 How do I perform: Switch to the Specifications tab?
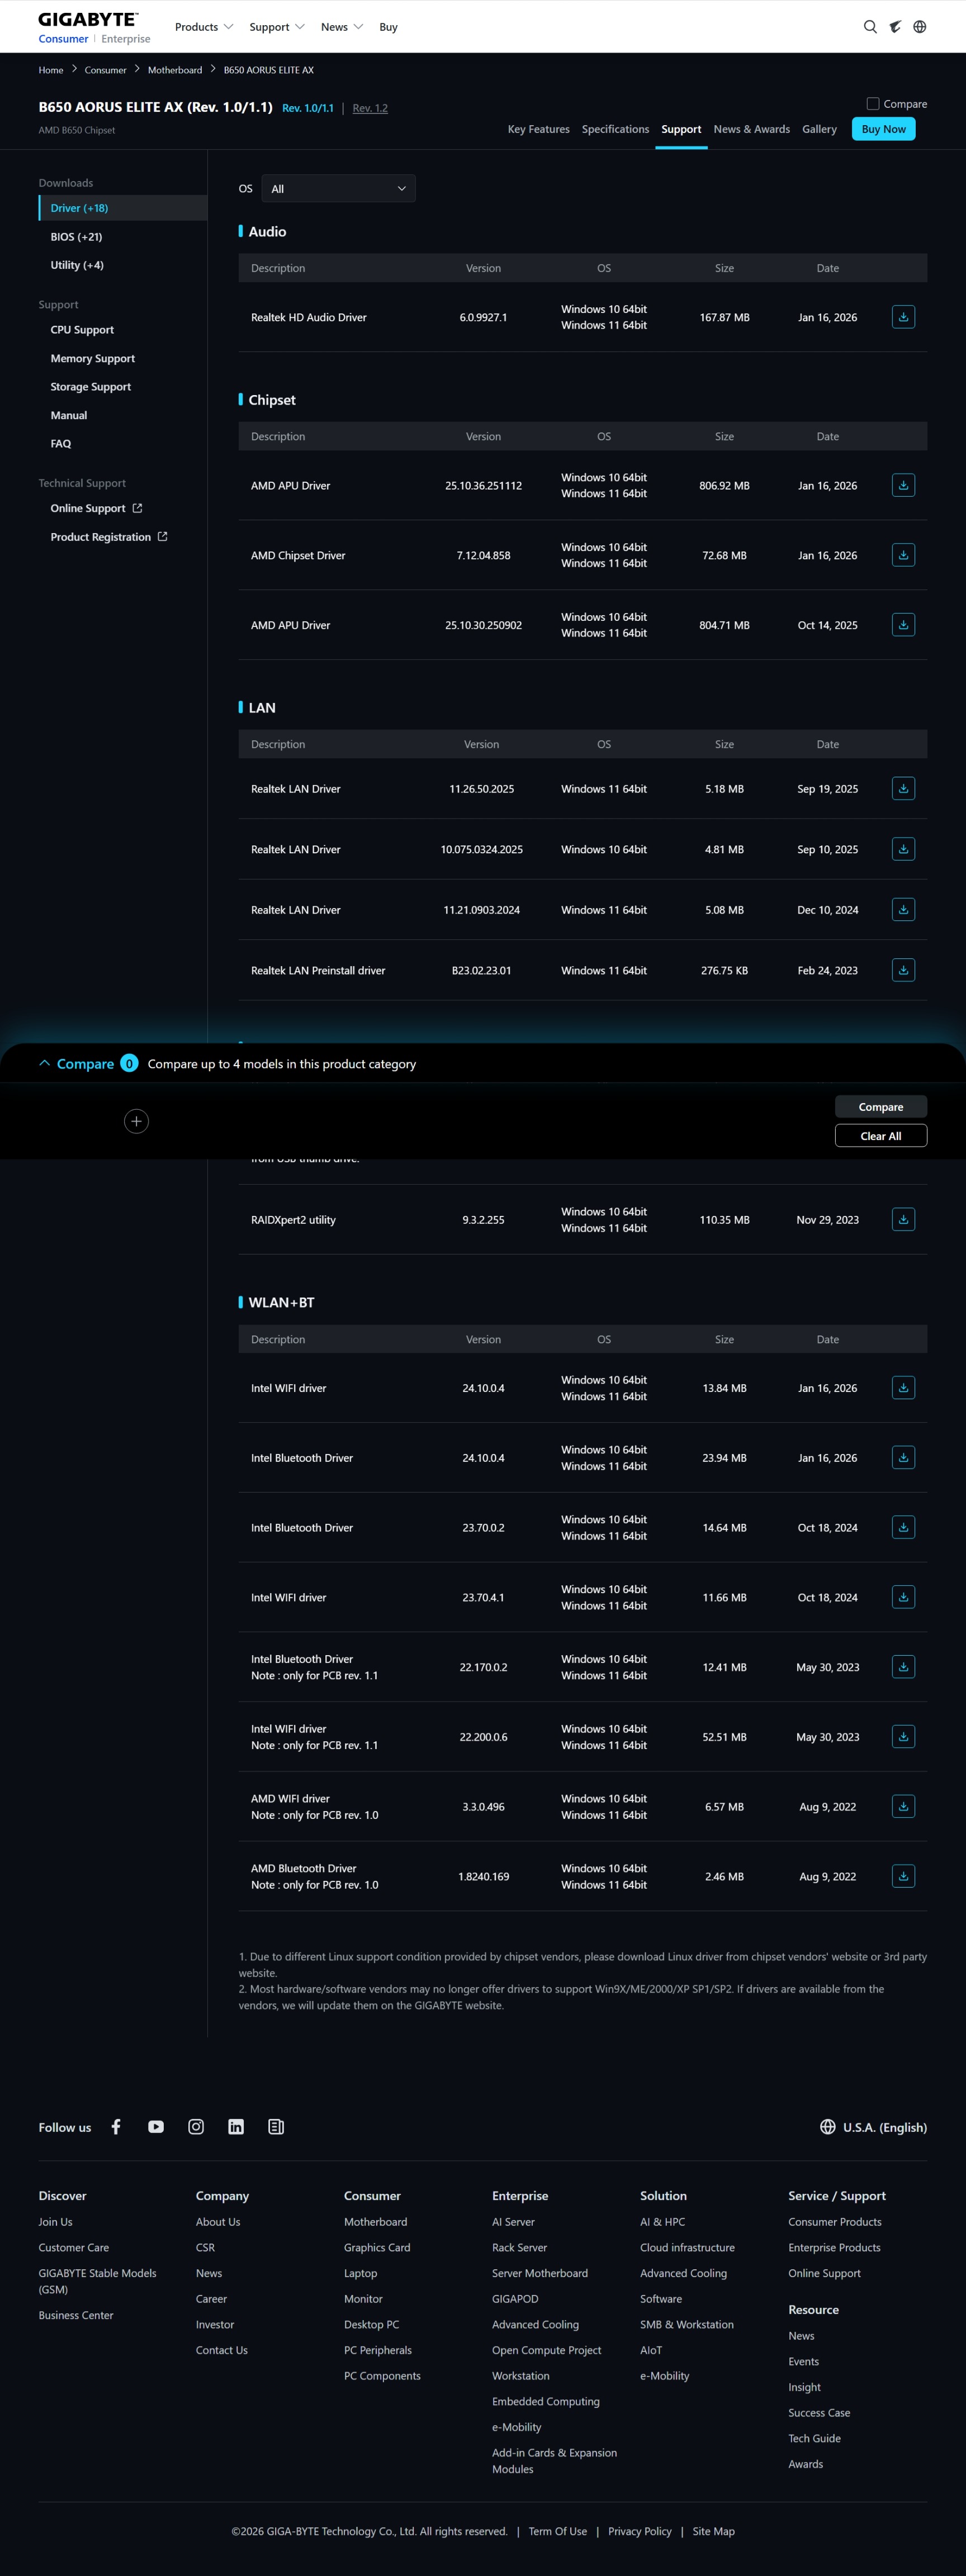pyautogui.click(x=615, y=129)
